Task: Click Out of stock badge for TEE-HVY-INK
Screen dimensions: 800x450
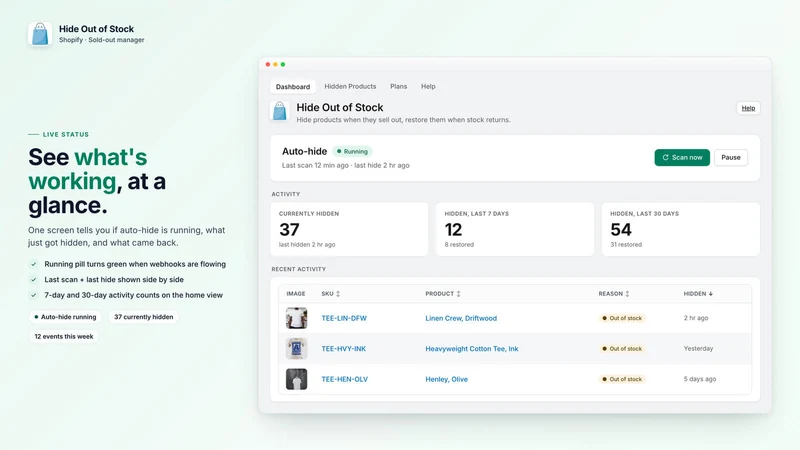Action: tap(622, 349)
